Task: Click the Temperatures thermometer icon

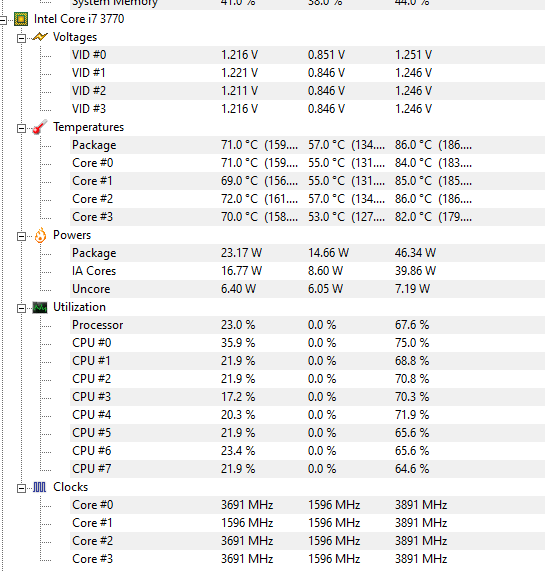Action: tap(40, 127)
